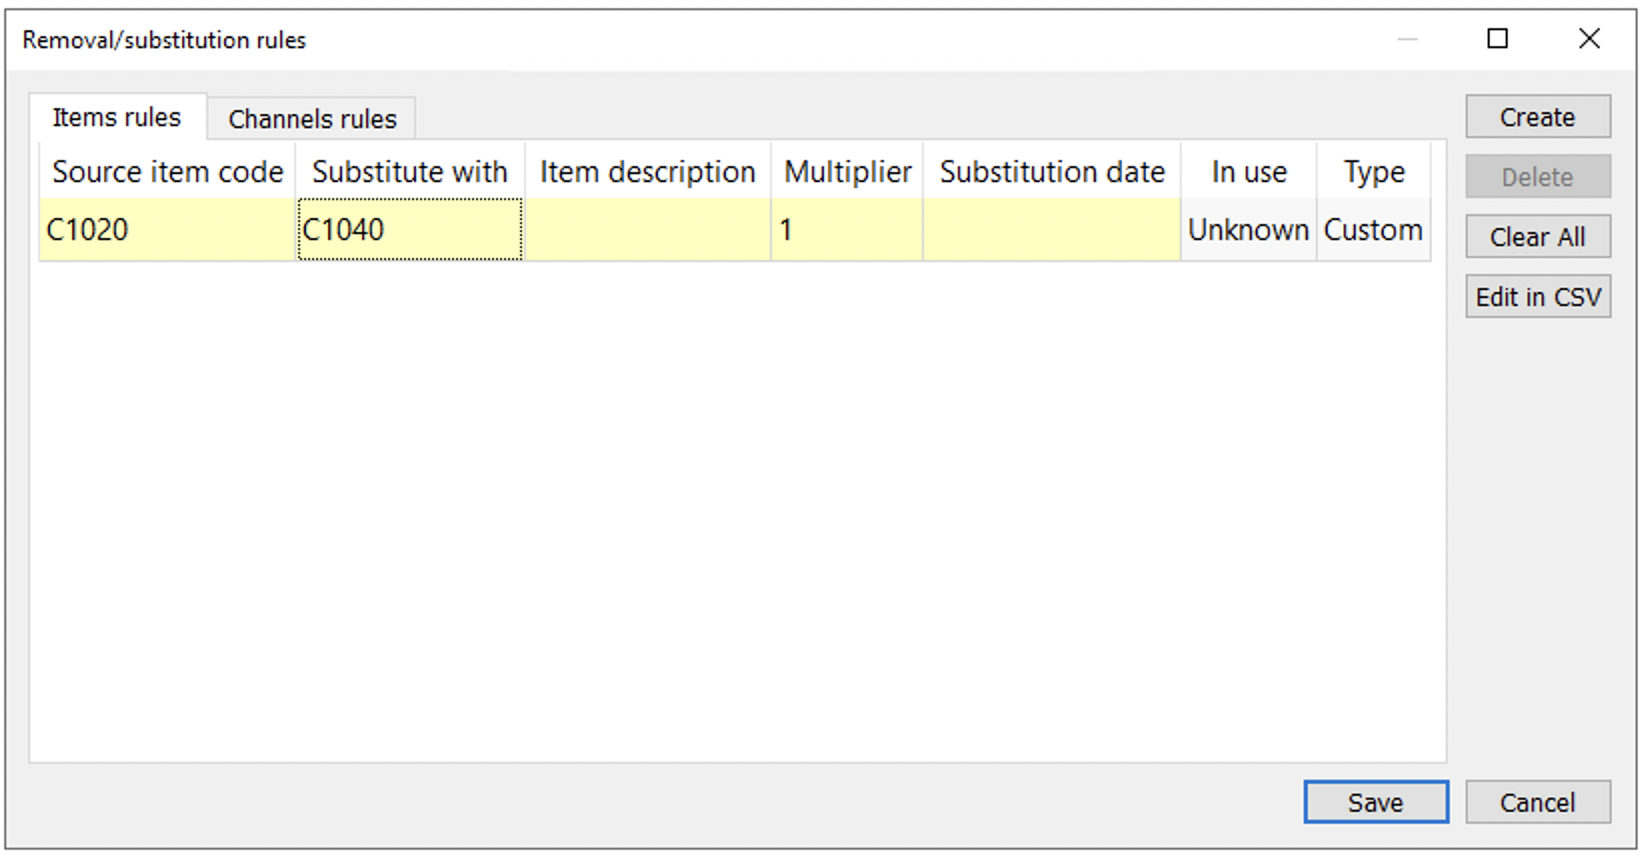Maximize the Removal/substitution rules window
This screenshot has height=858, width=1640.
tap(1497, 39)
